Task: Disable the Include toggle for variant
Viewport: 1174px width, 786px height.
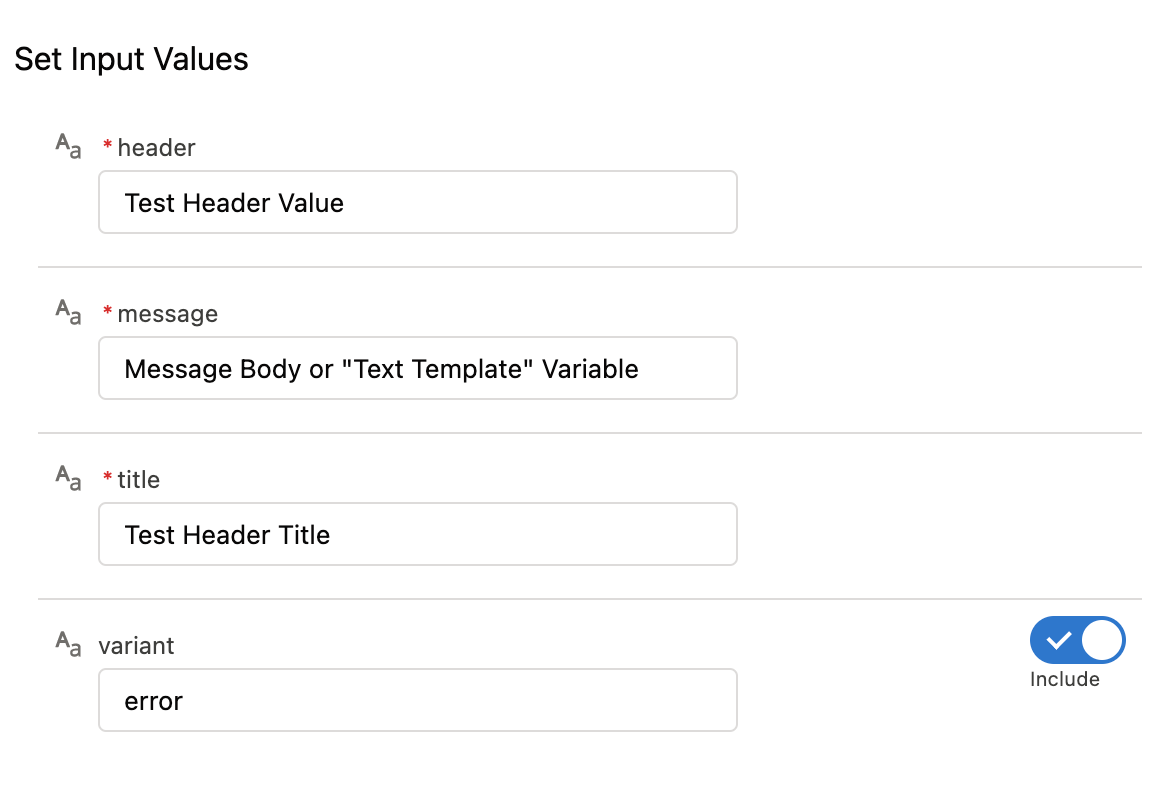Action: (x=1077, y=640)
